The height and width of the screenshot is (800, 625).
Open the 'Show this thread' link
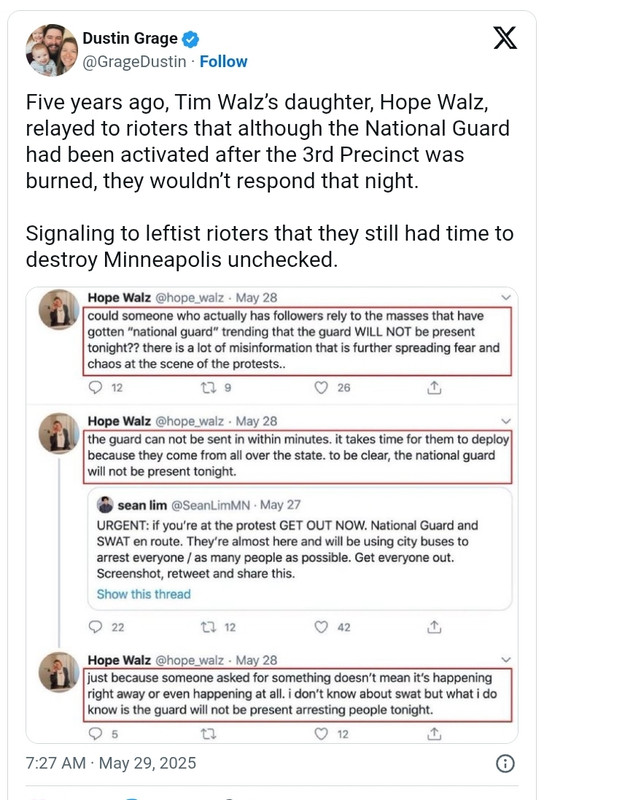coord(144,594)
